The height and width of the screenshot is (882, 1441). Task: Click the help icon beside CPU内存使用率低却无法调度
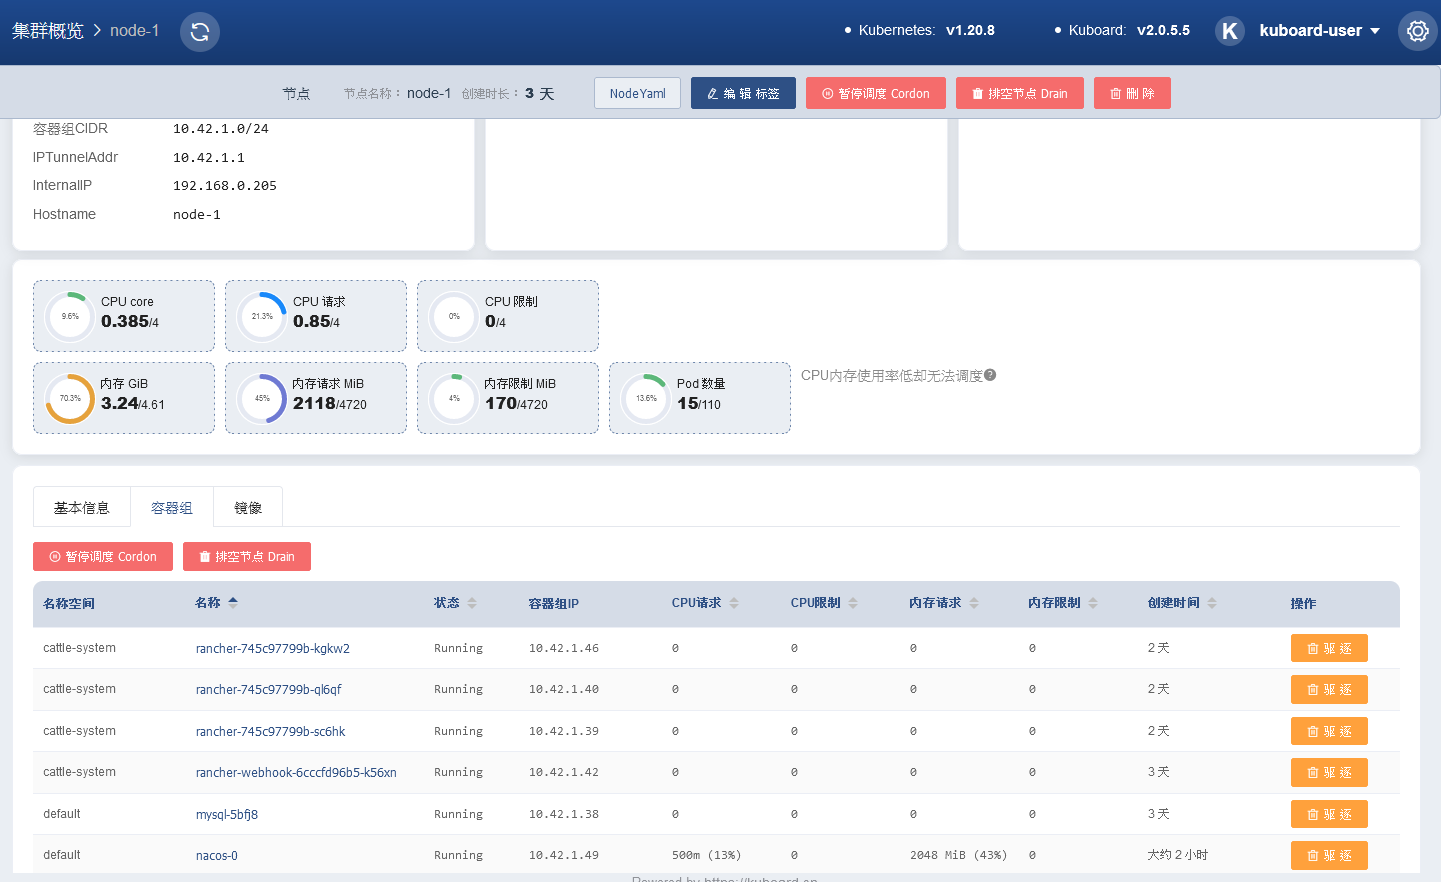click(990, 375)
